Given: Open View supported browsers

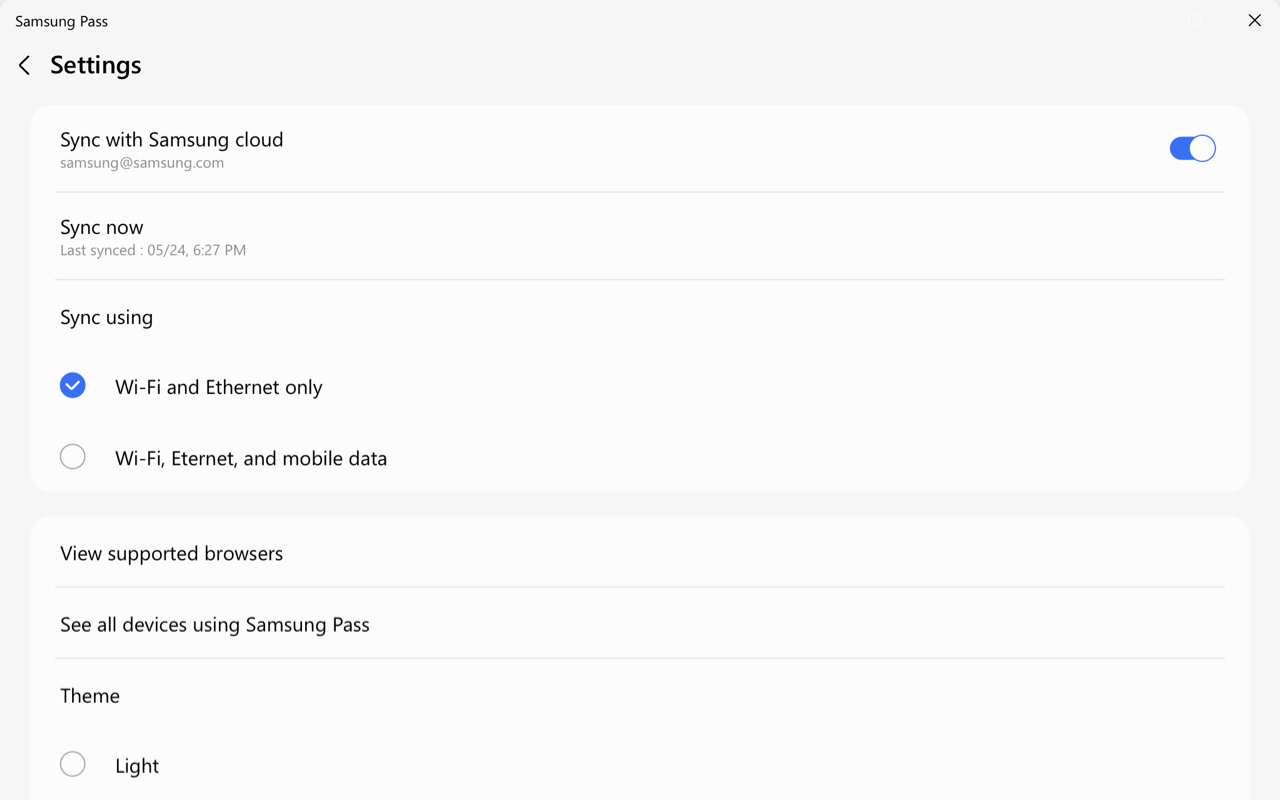Looking at the screenshot, I should (171, 554).
